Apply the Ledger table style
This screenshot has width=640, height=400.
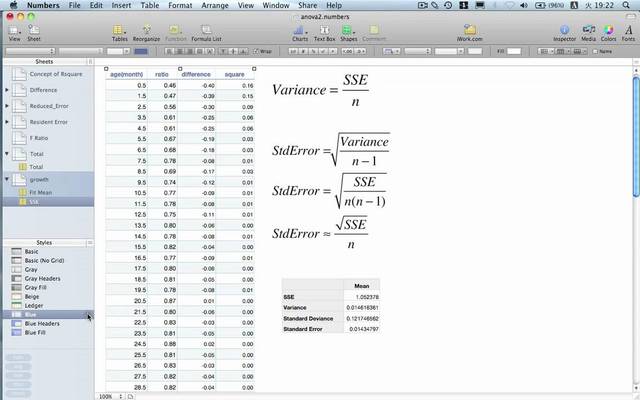34,305
